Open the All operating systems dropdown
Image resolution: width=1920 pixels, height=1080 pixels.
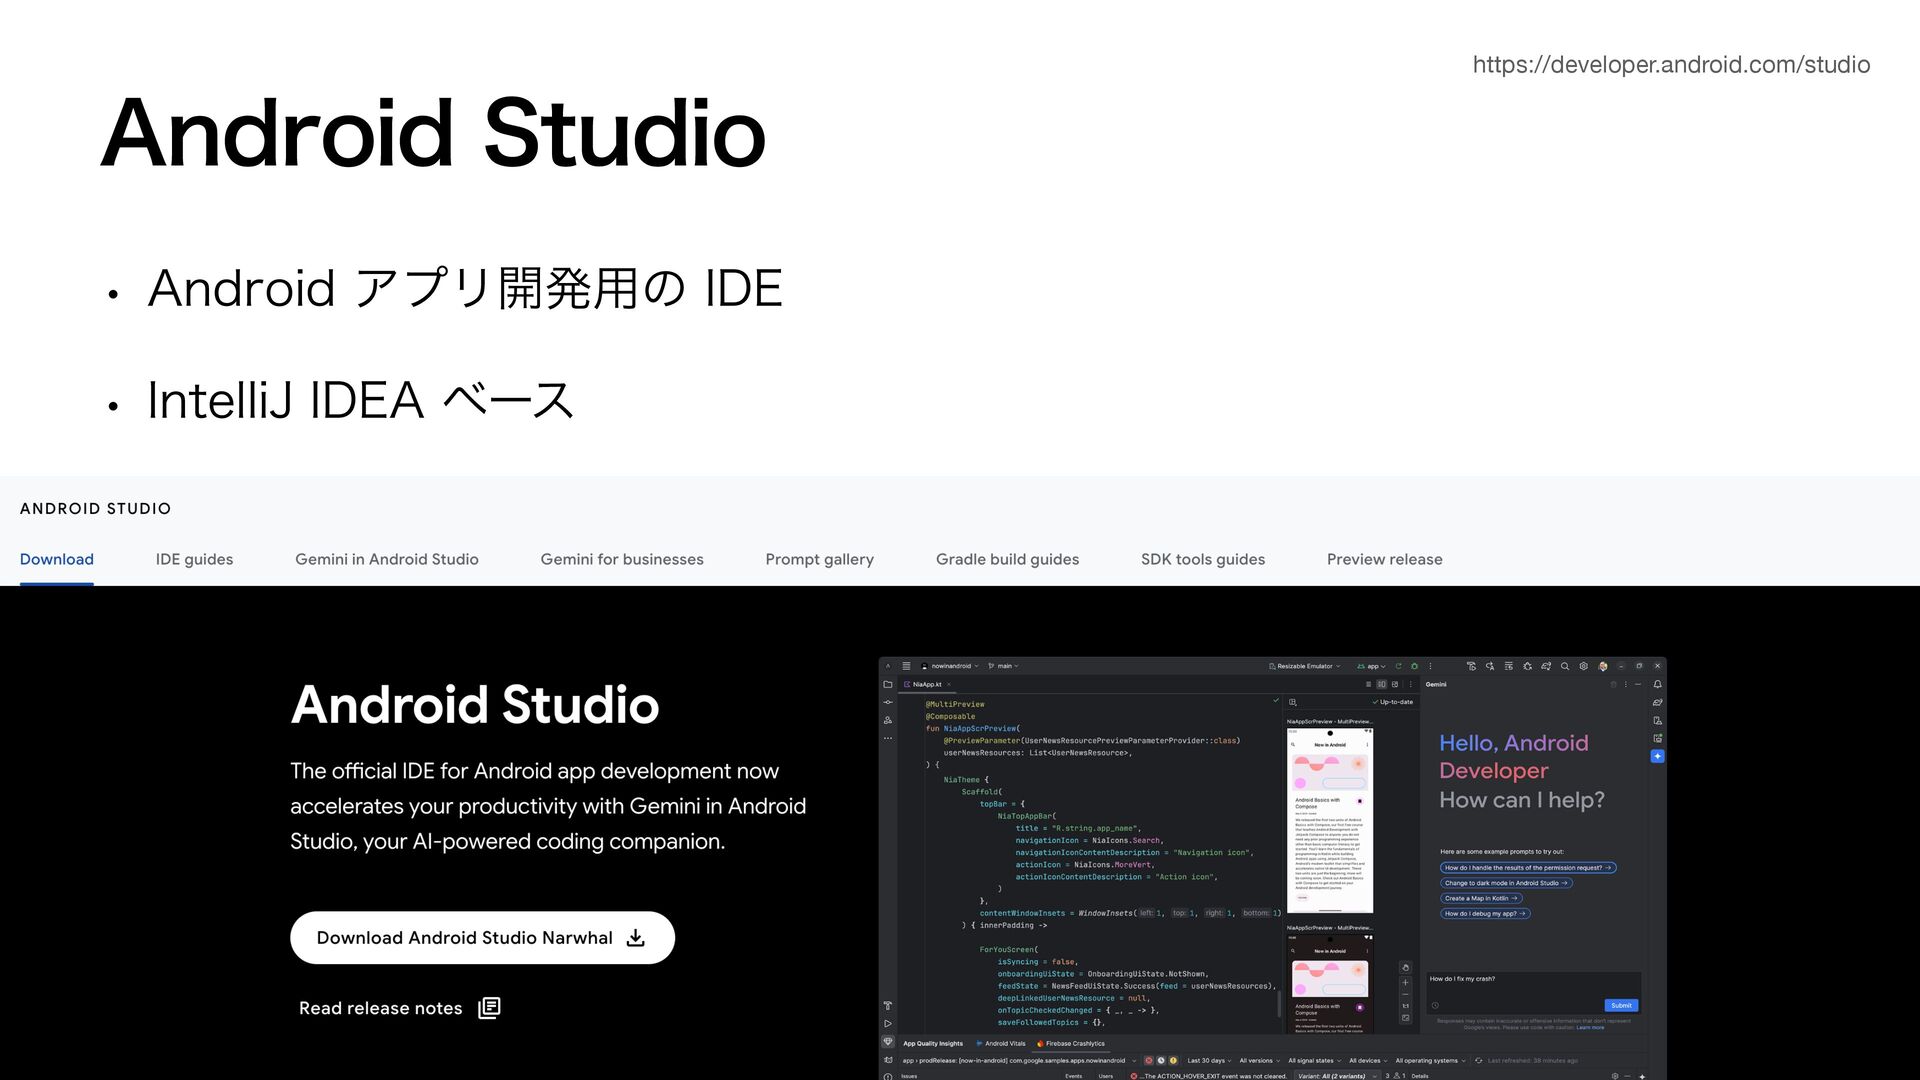click(x=1430, y=1060)
